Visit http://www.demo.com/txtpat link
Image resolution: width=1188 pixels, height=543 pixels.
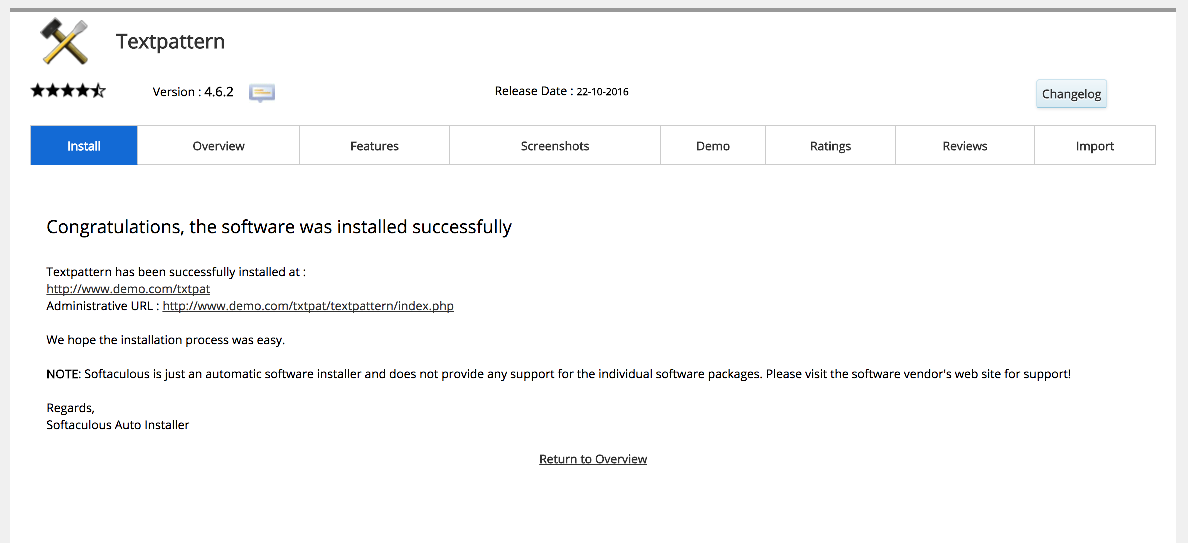click(x=128, y=289)
